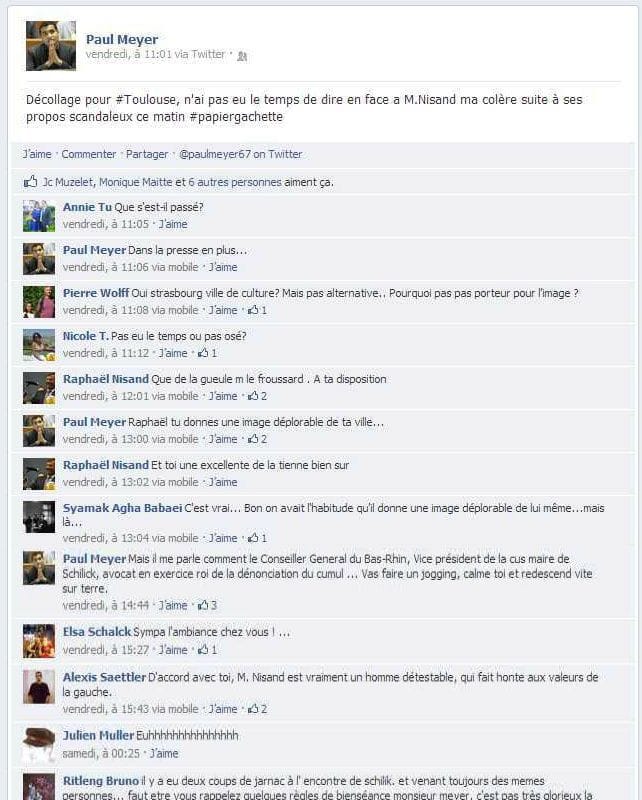Click the like-count thumb under Paul Meyer's 14:44 comment
This screenshot has height=800, width=642.
tap(203, 605)
